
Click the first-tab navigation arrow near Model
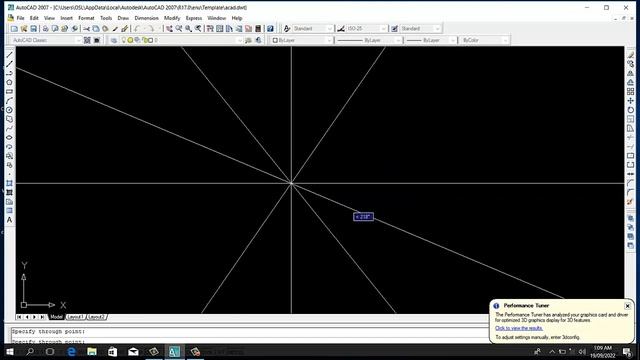[x=19, y=317]
